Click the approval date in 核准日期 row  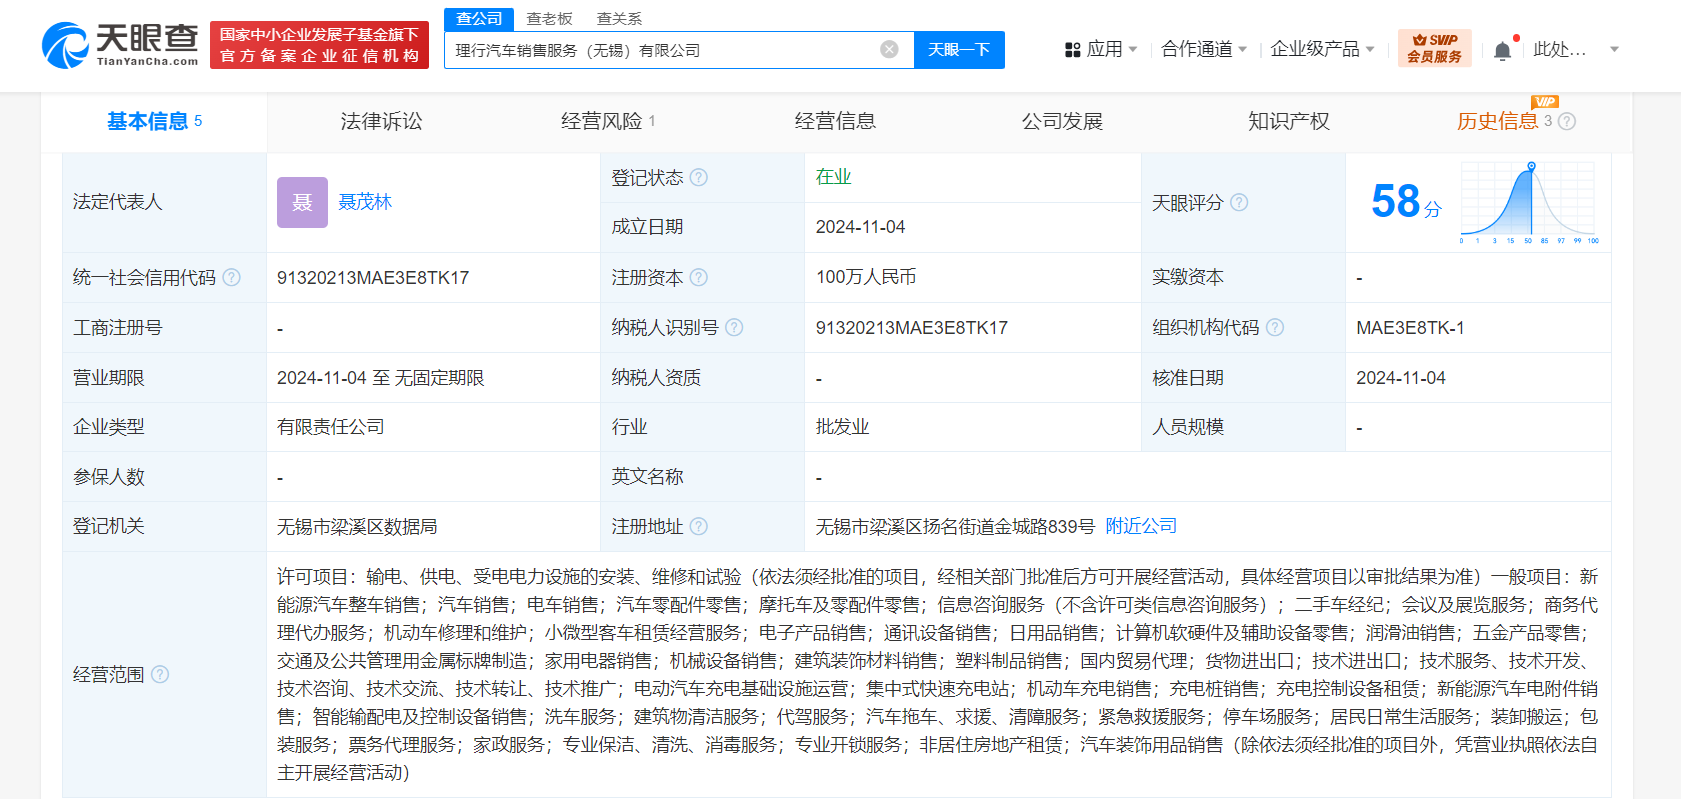[1401, 378]
